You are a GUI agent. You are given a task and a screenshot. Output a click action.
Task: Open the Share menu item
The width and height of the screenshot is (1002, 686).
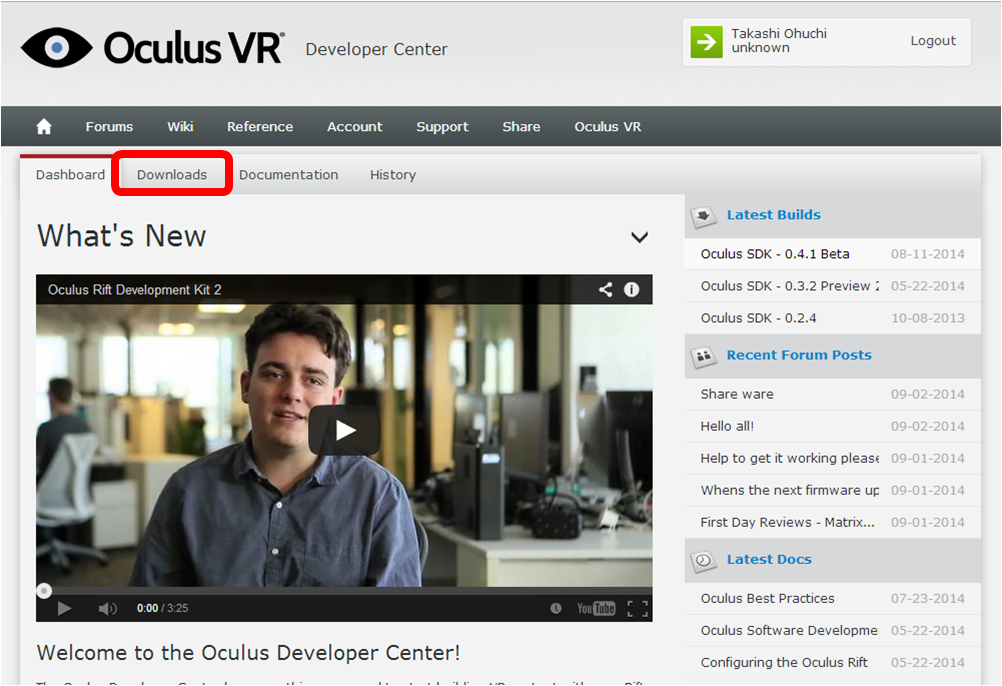coord(521,126)
